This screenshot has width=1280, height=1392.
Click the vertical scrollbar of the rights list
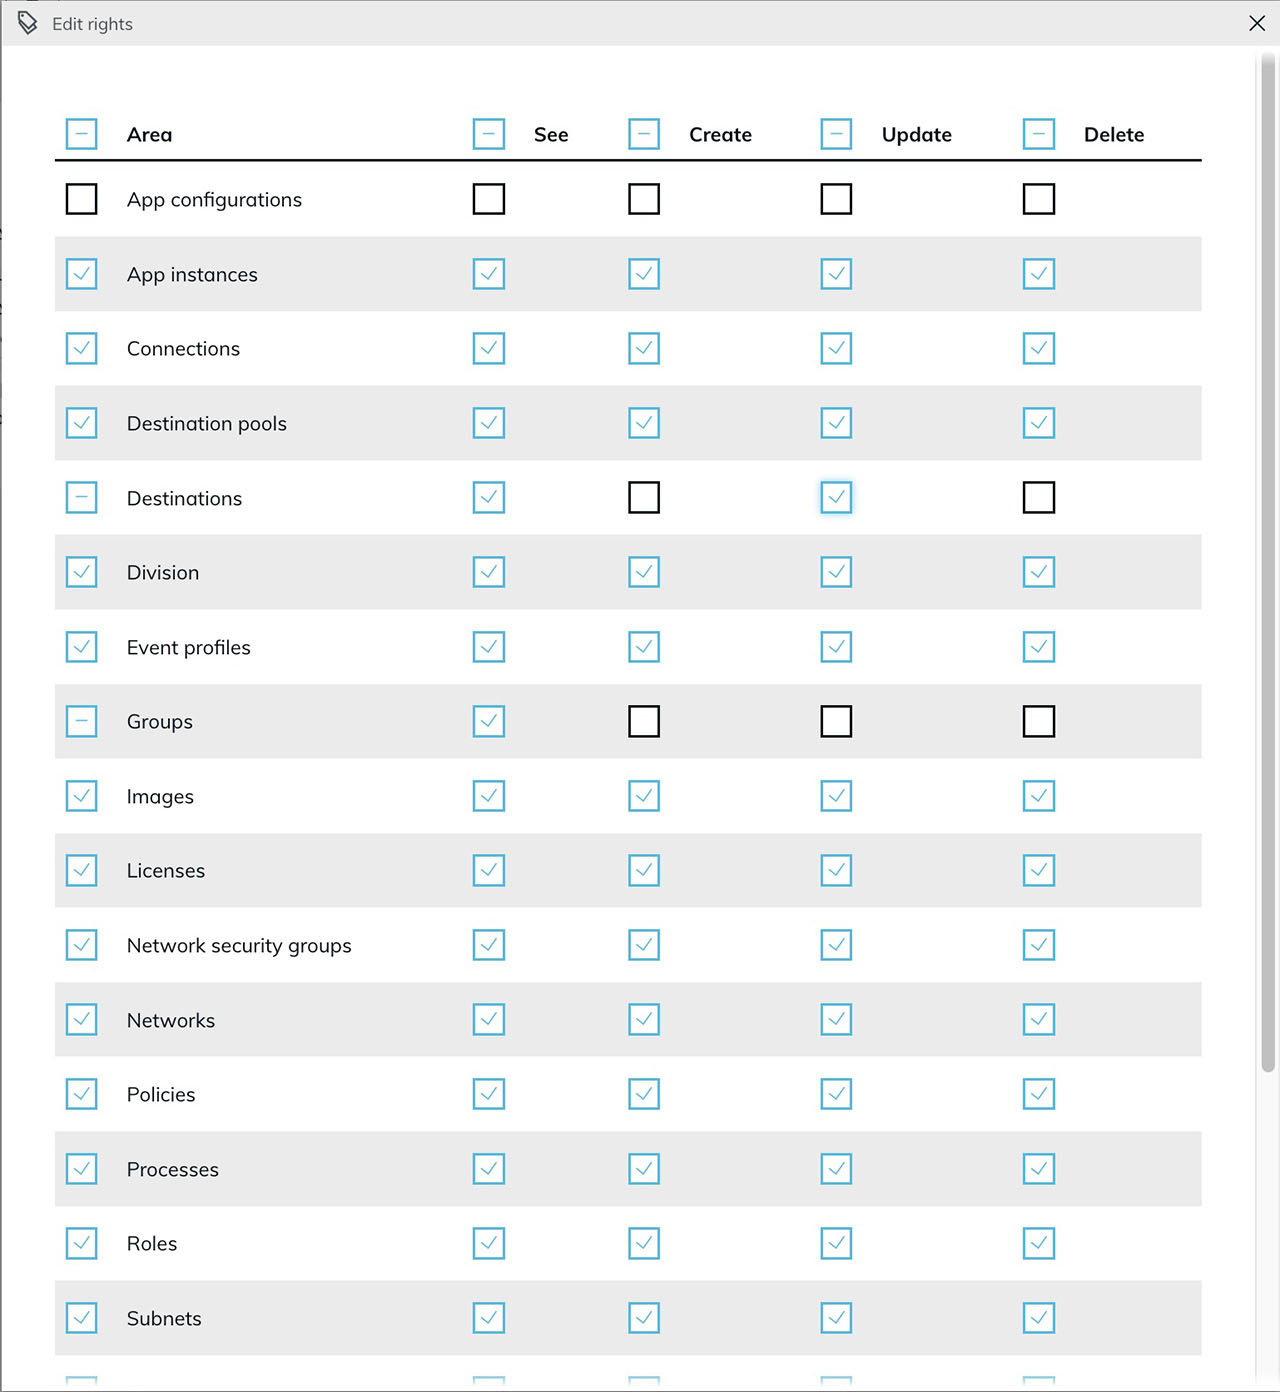[x=1268, y=560]
